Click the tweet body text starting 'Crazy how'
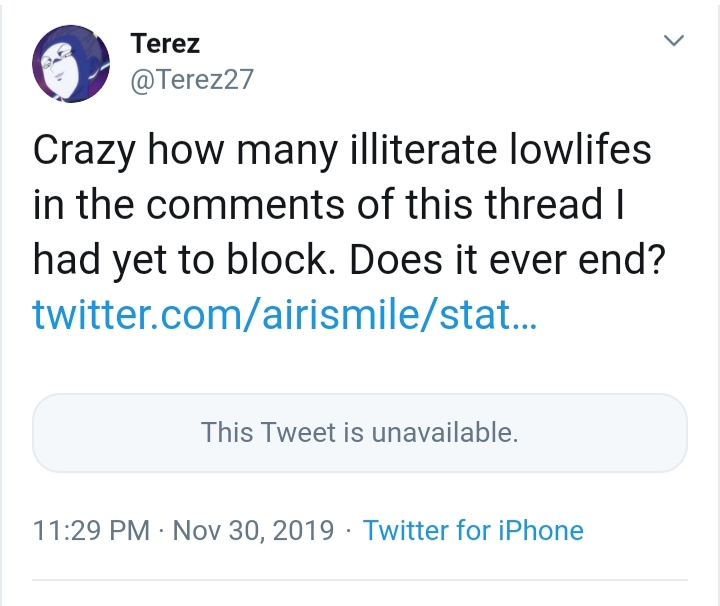 click(349, 205)
